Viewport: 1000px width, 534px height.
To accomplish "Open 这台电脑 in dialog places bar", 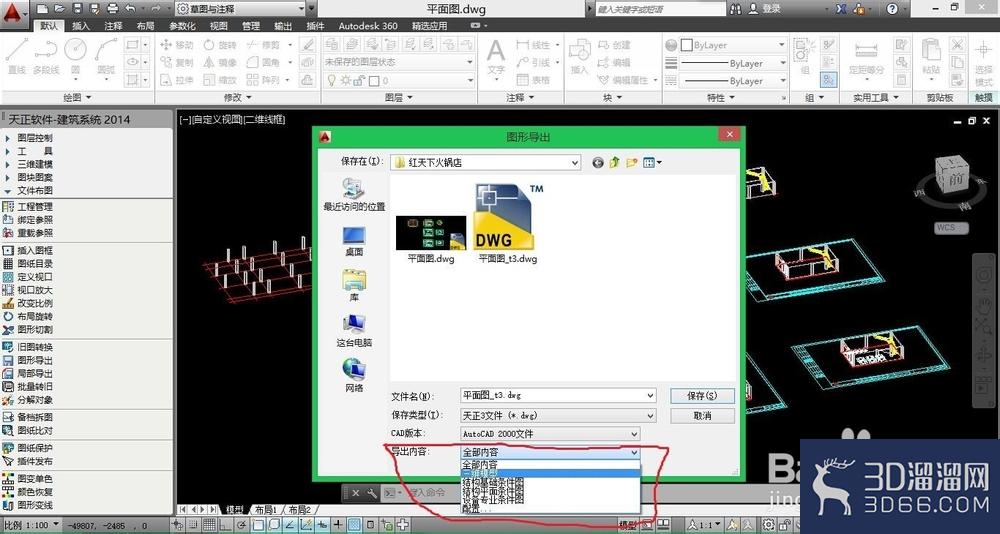I will click(354, 330).
